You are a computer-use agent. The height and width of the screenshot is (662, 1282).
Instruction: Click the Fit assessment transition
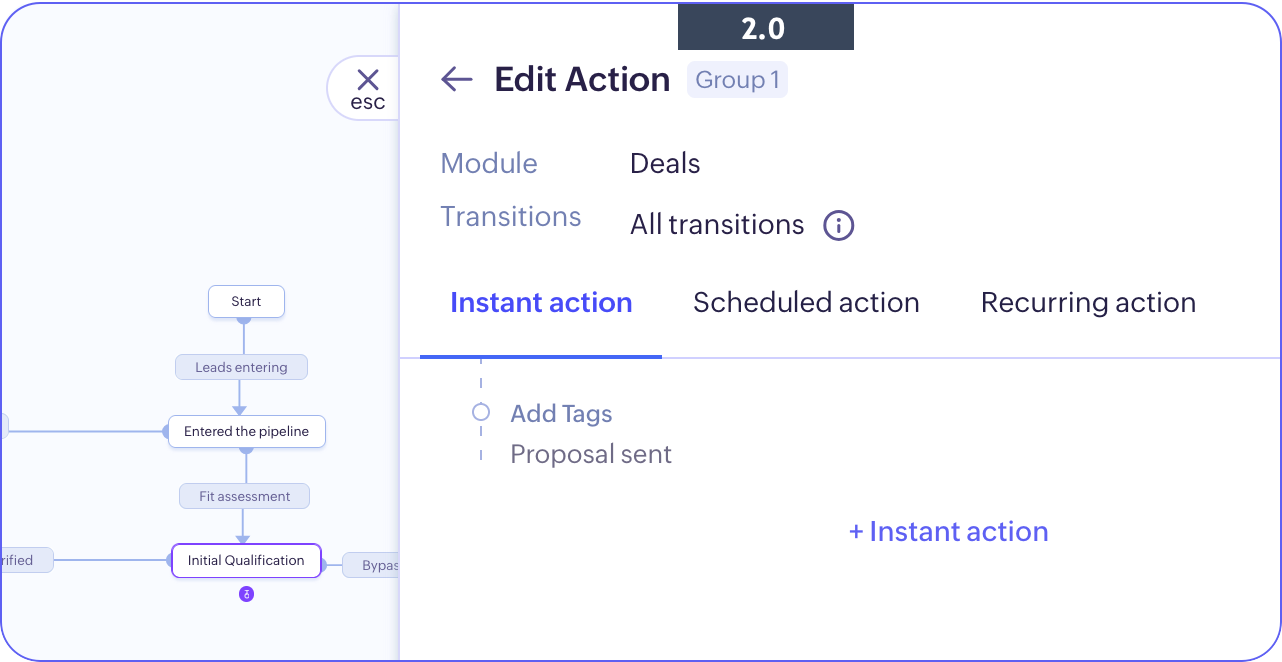[244, 496]
